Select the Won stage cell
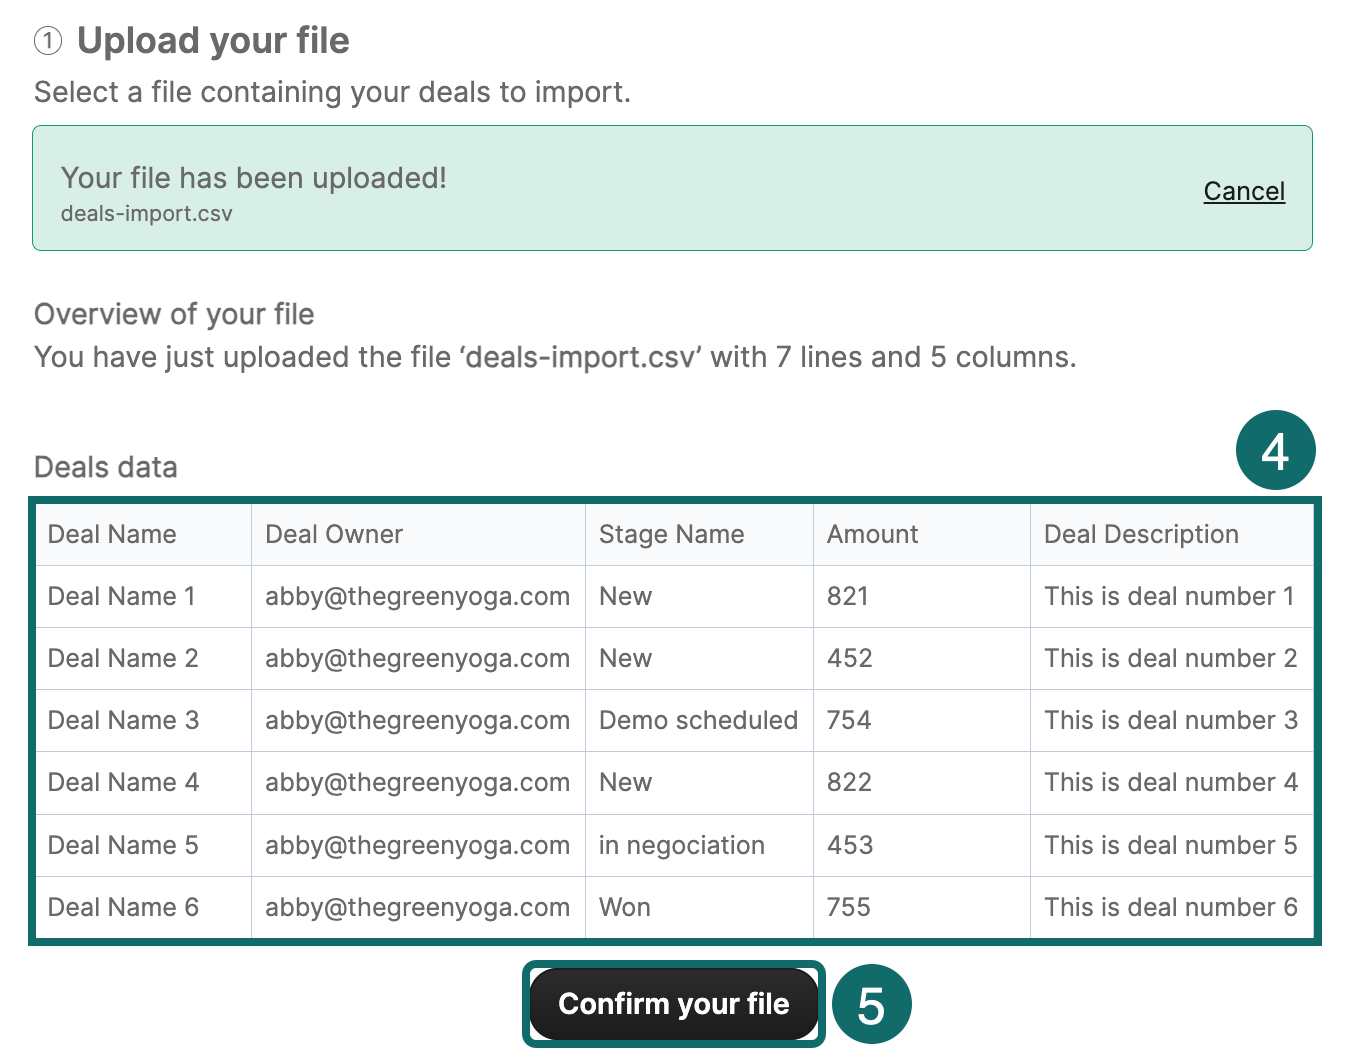 pos(625,907)
